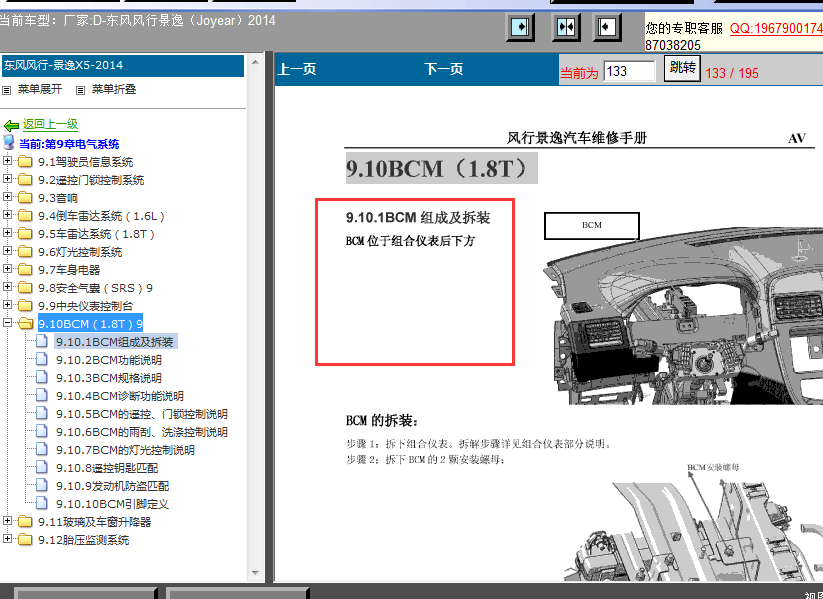Click the 133 / 195 page counter
Screen dimensions: 823x599
(x=732, y=73)
